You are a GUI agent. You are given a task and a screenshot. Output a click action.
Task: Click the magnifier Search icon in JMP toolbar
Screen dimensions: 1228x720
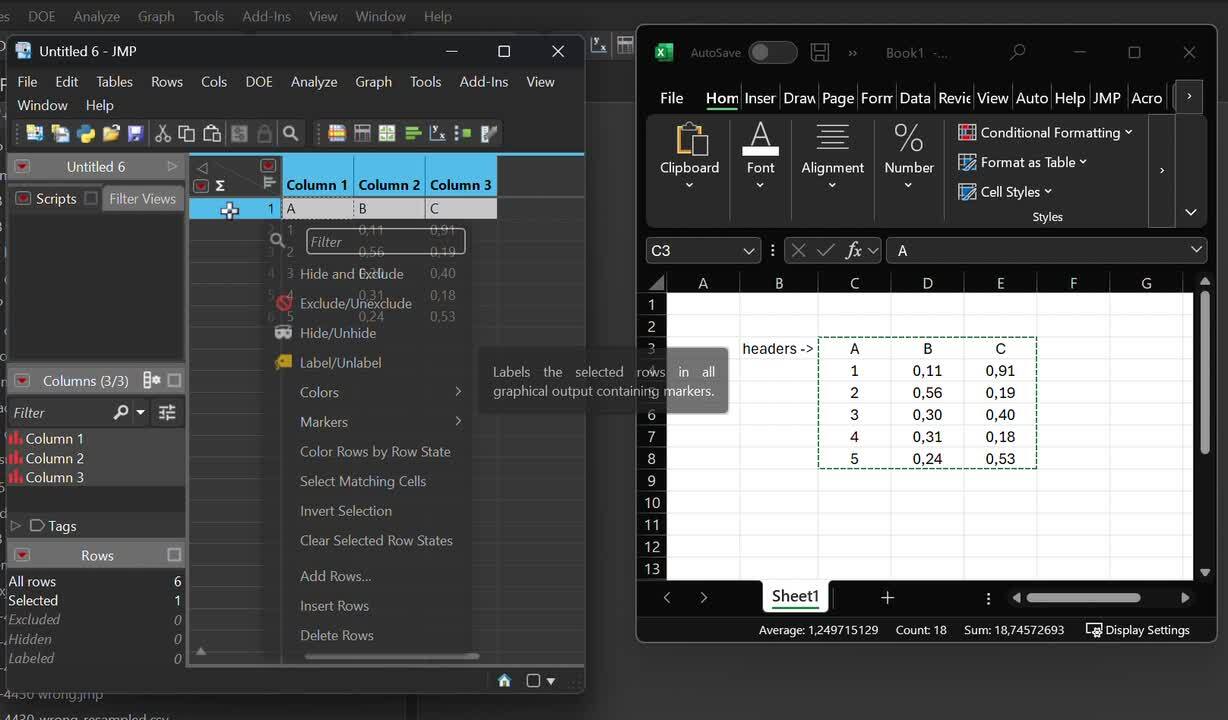pyautogui.click(x=290, y=133)
